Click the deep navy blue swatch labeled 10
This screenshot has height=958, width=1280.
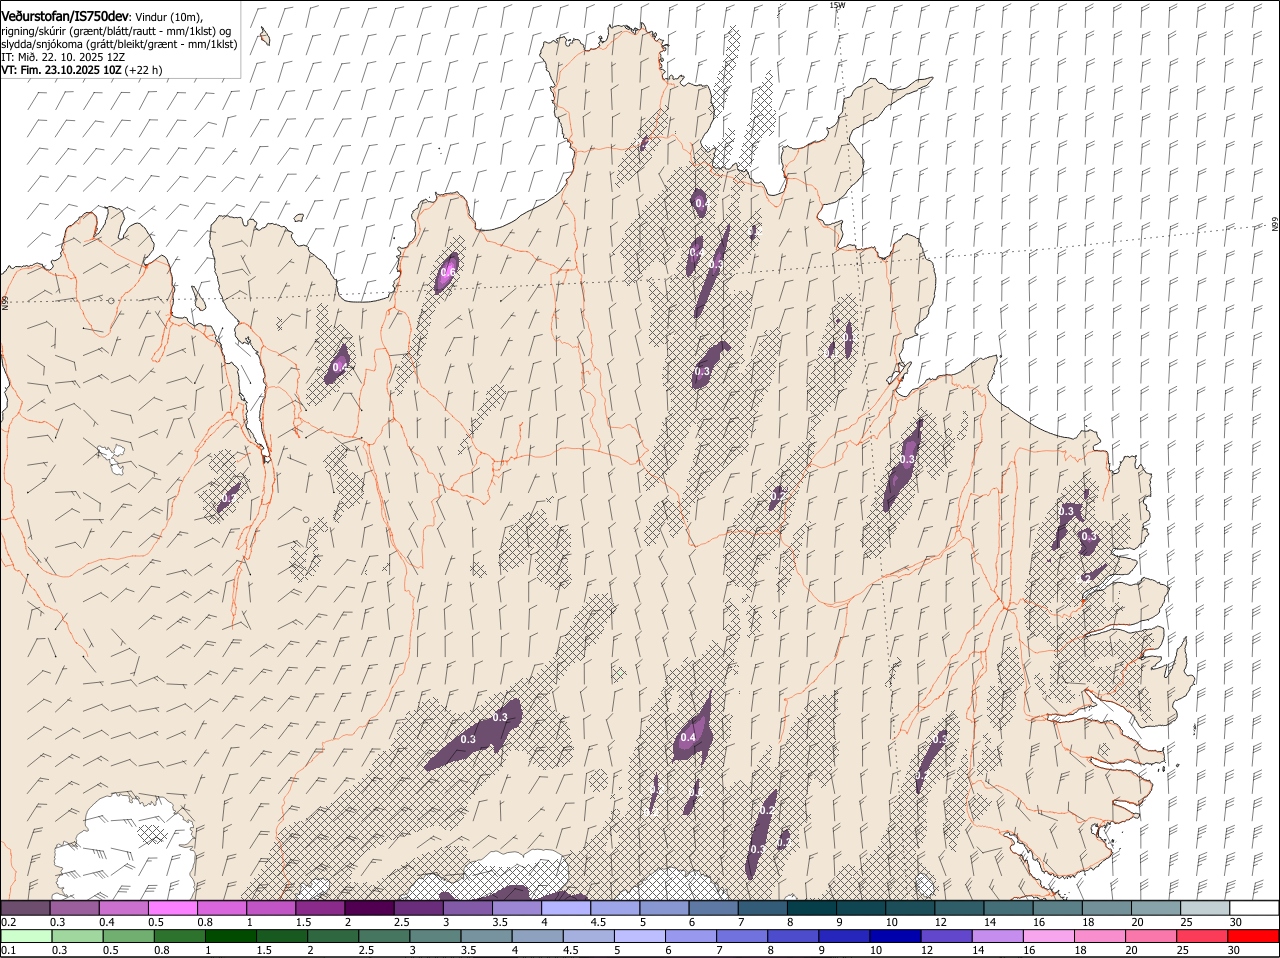[895, 936]
